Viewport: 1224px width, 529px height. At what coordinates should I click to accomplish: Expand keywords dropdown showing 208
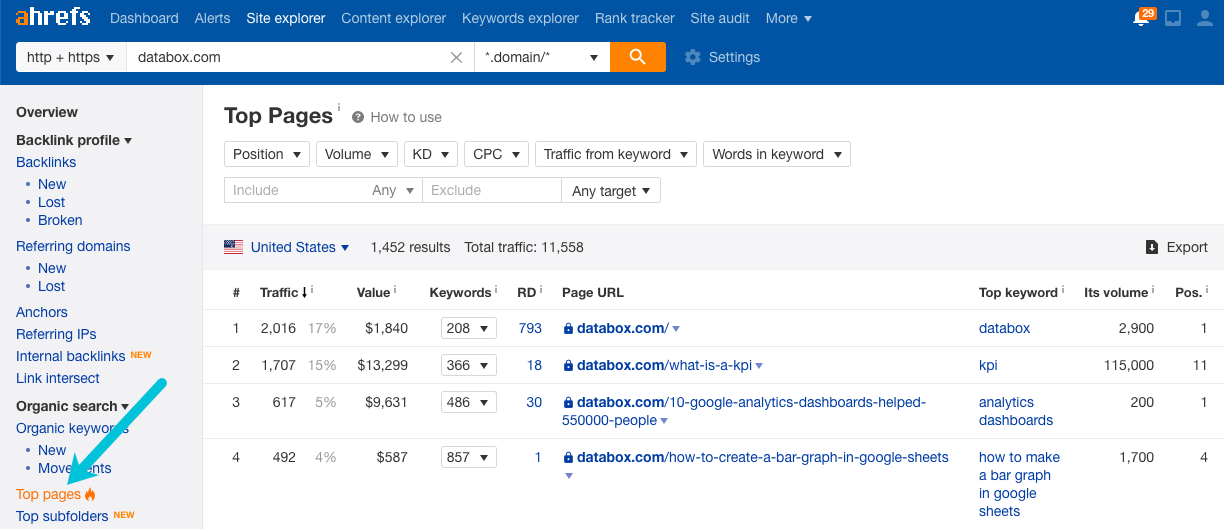pos(469,328)
